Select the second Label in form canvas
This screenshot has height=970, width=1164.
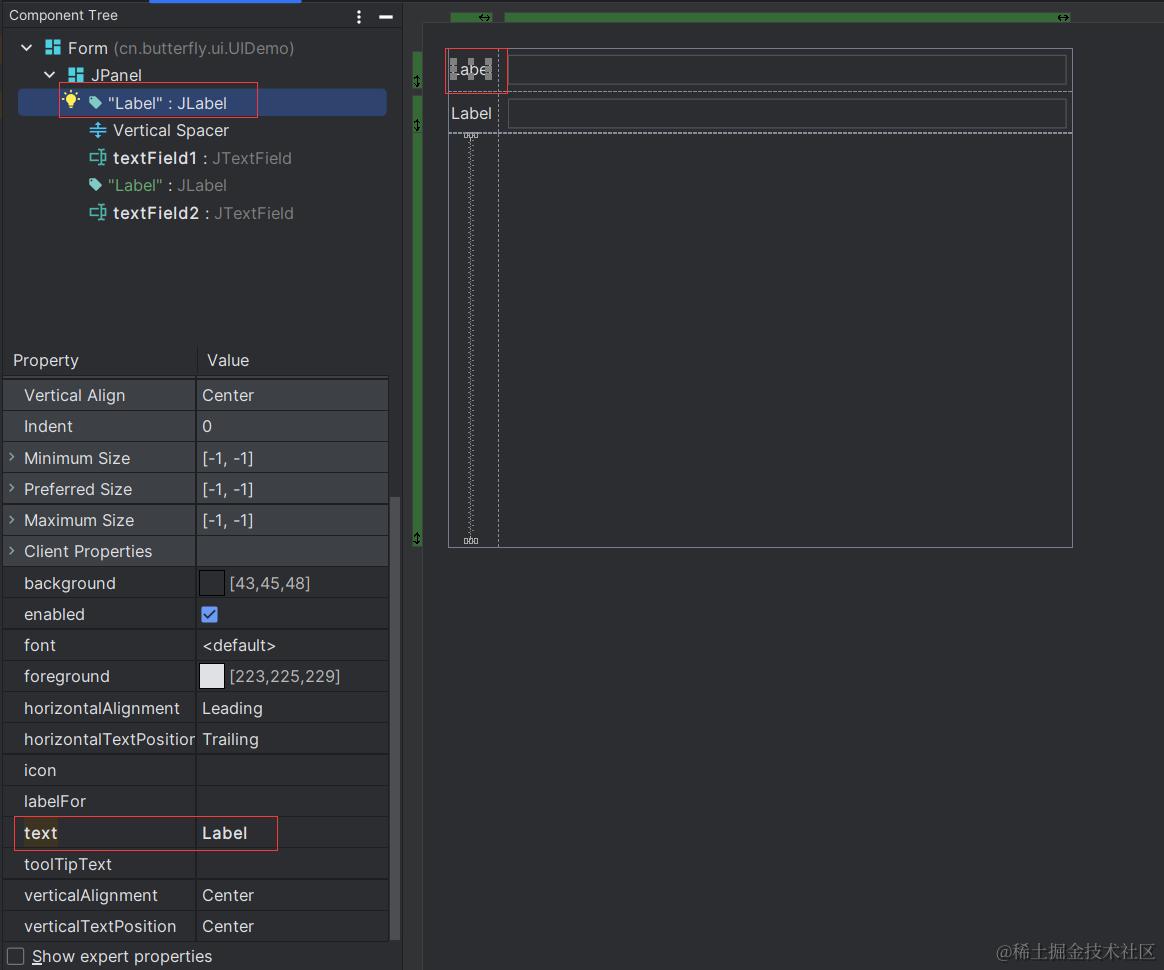(471, 114)
